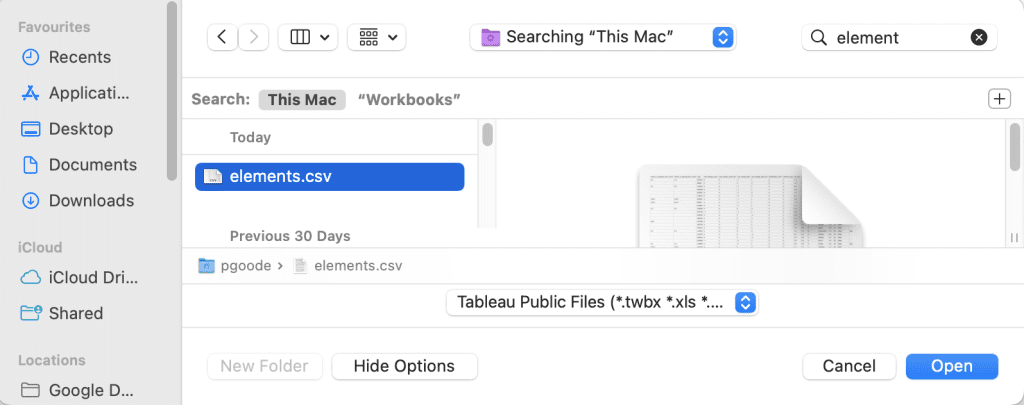
Task: Click the Cancel button
Action: click(x=849, y=366)
